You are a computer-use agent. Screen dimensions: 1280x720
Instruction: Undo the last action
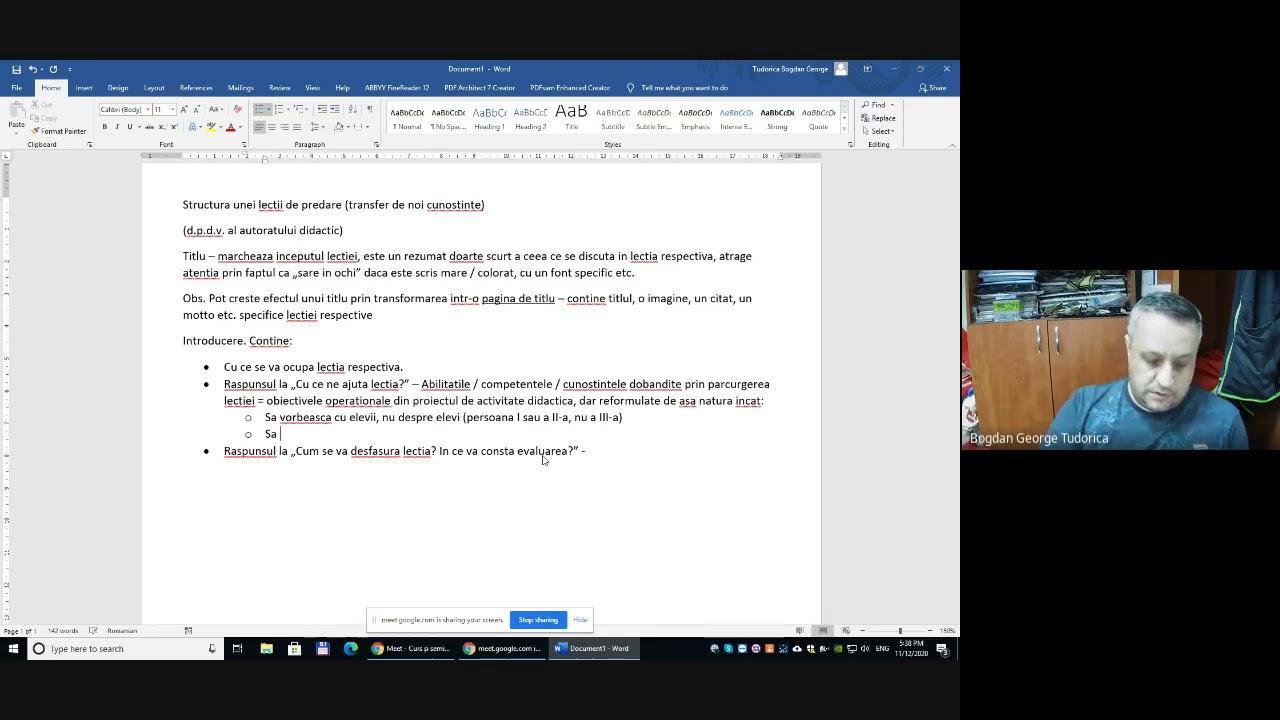tap(33, 69)
